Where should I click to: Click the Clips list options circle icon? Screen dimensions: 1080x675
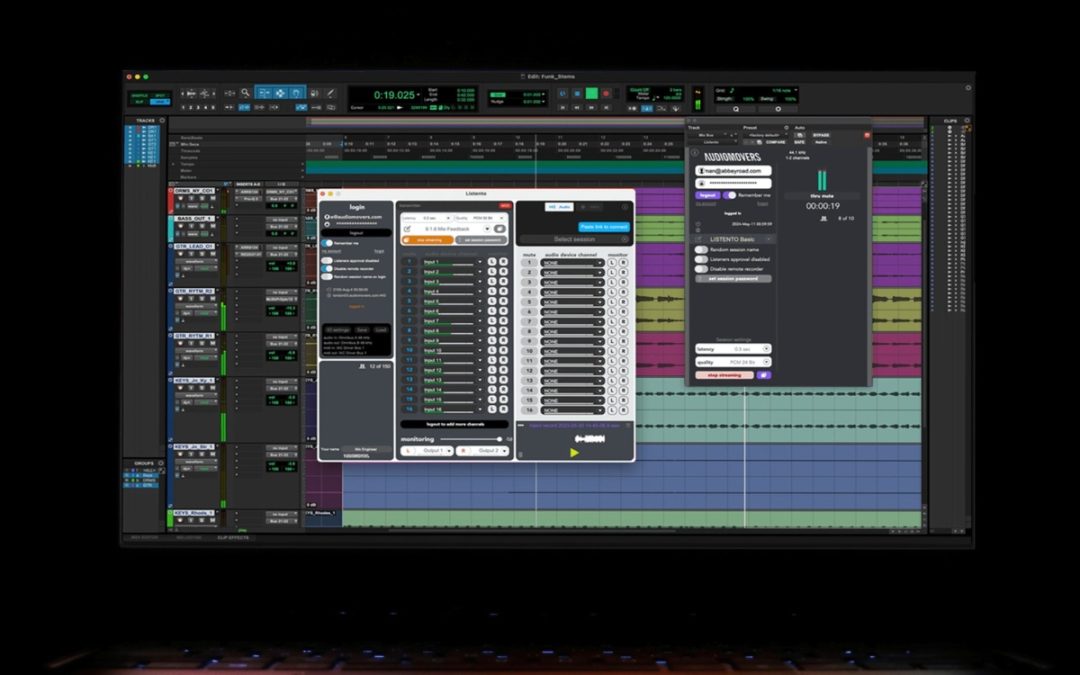coord(967,120)
